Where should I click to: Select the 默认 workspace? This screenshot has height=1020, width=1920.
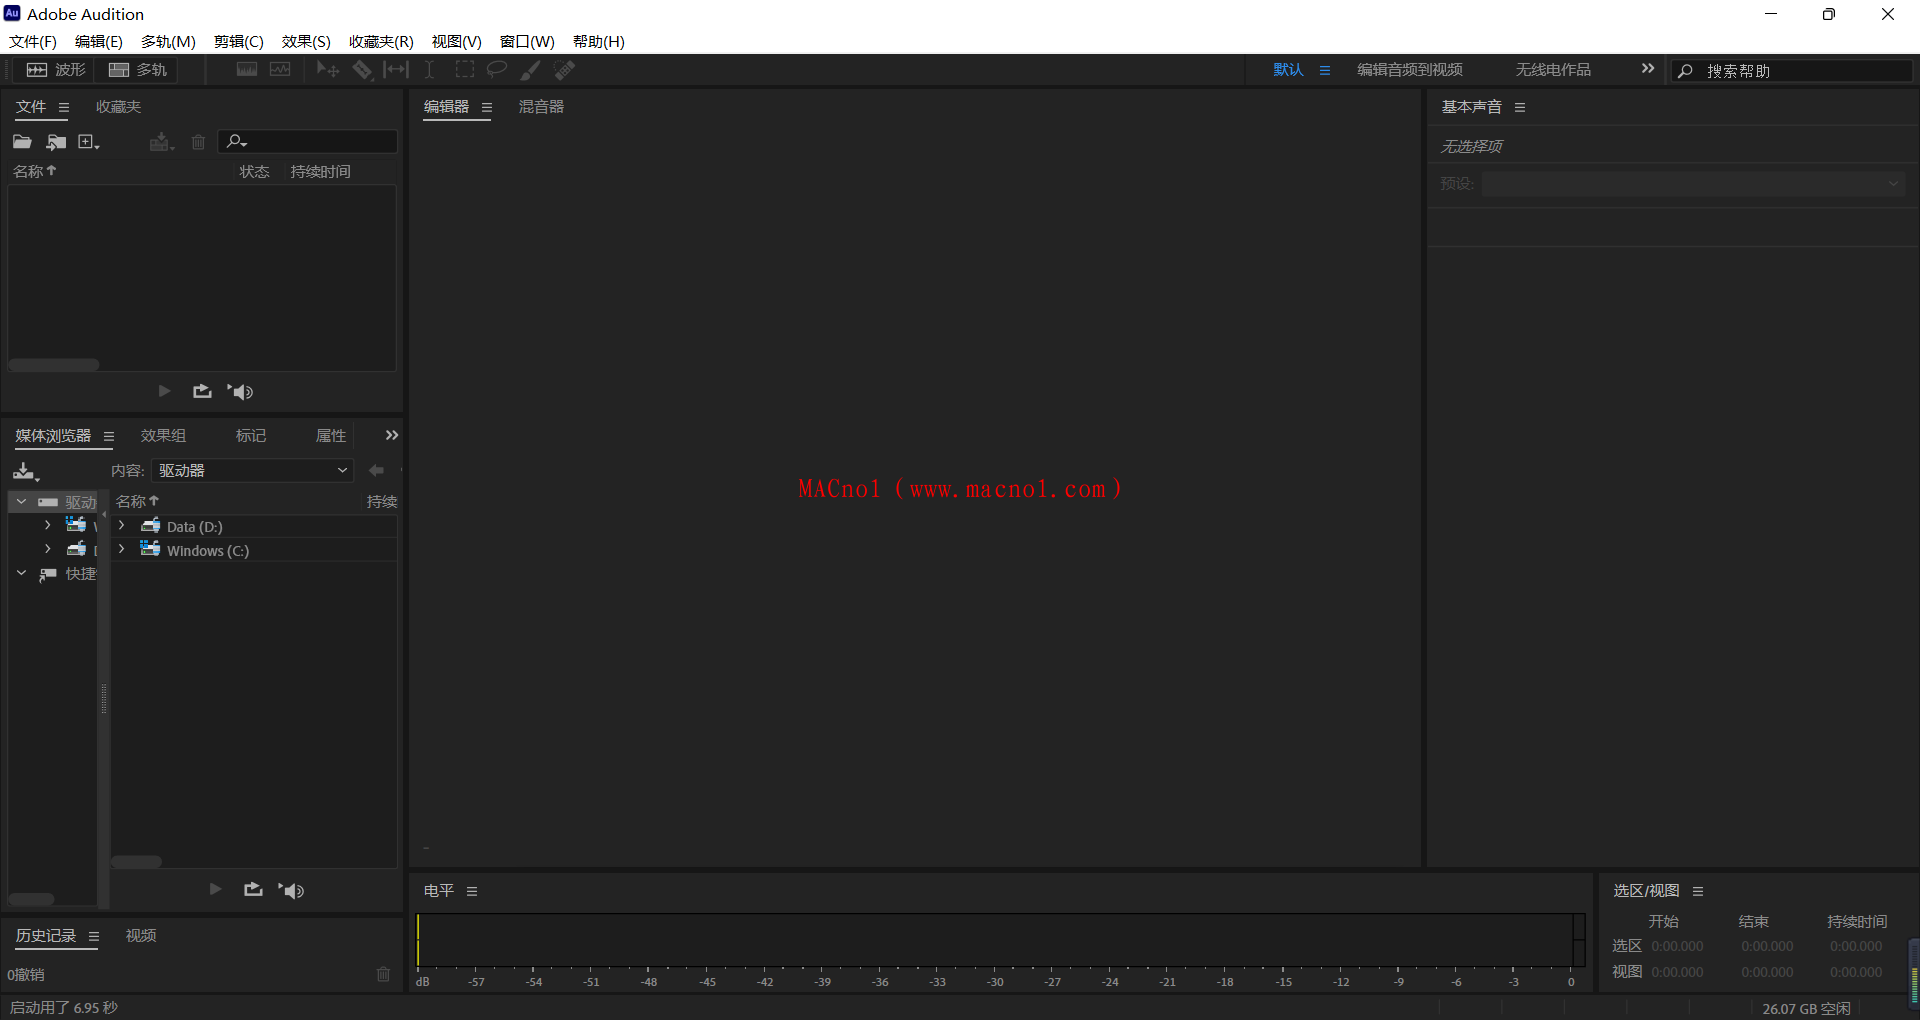coord(1288,70)
